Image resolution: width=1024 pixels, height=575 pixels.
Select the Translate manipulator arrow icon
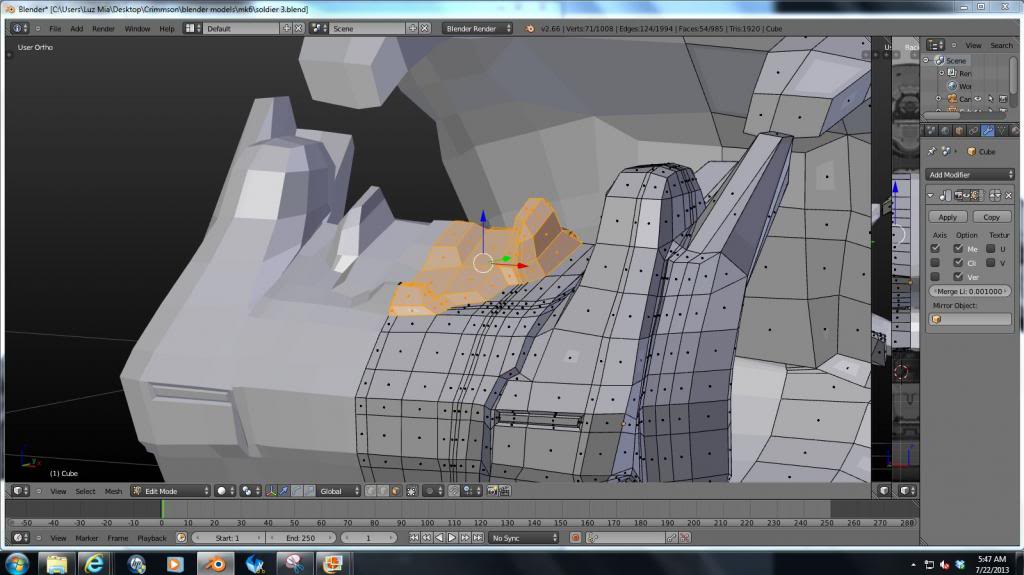[285, 491]
